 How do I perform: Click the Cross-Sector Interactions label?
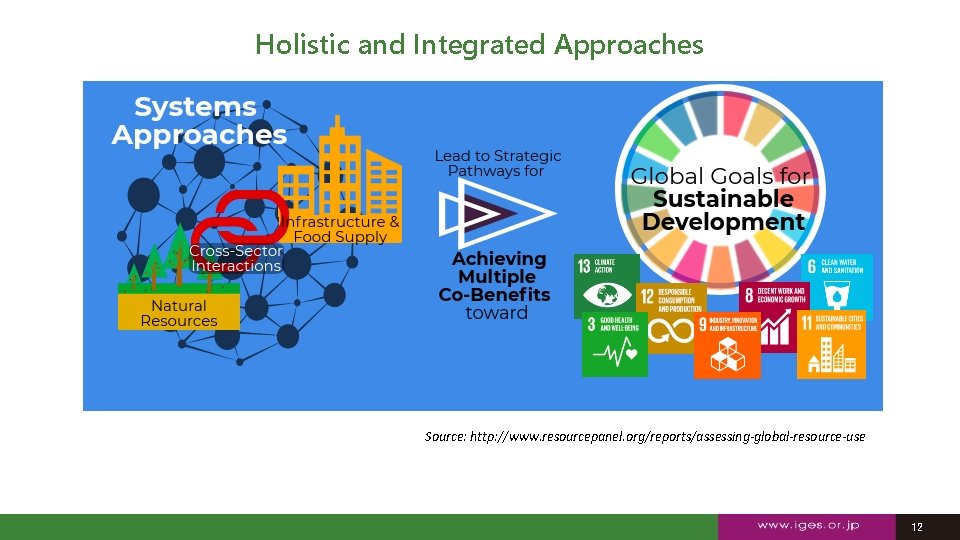click(x=236, y=258)
